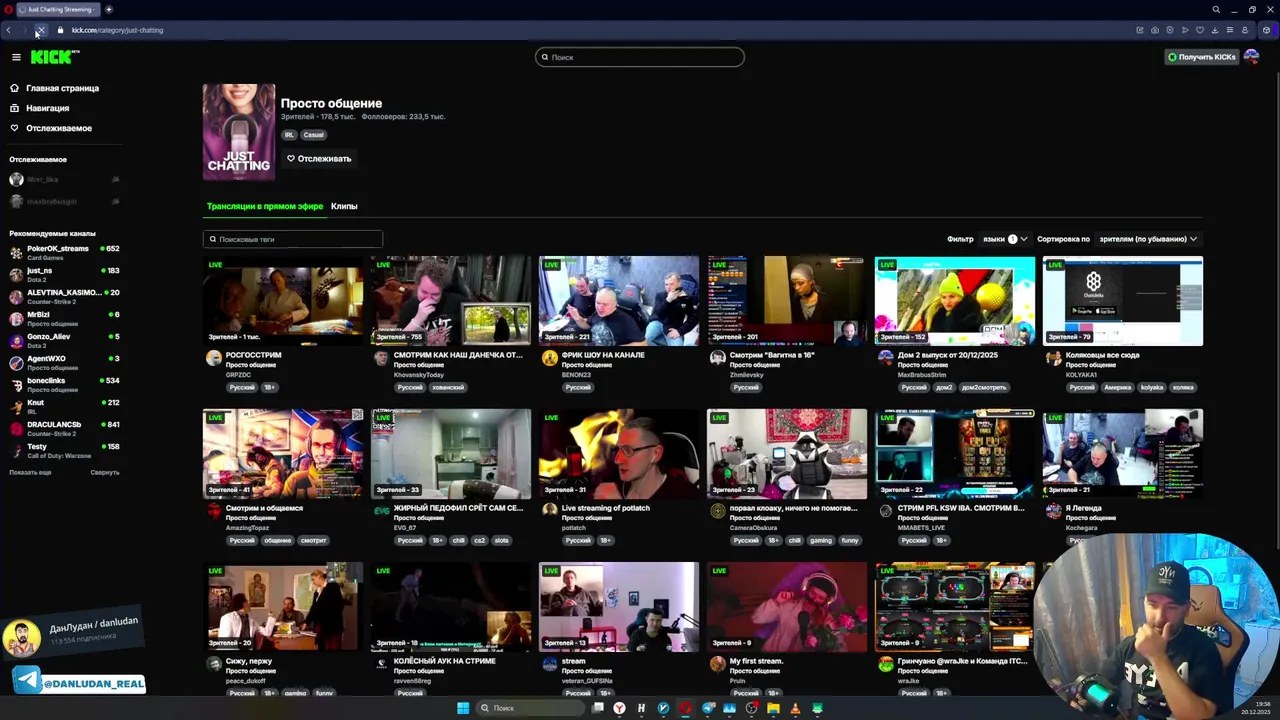Open РОСГОССТРИМ stream thumbnail
Viewport: 1280px width, 720px height.
coord(283,301)
